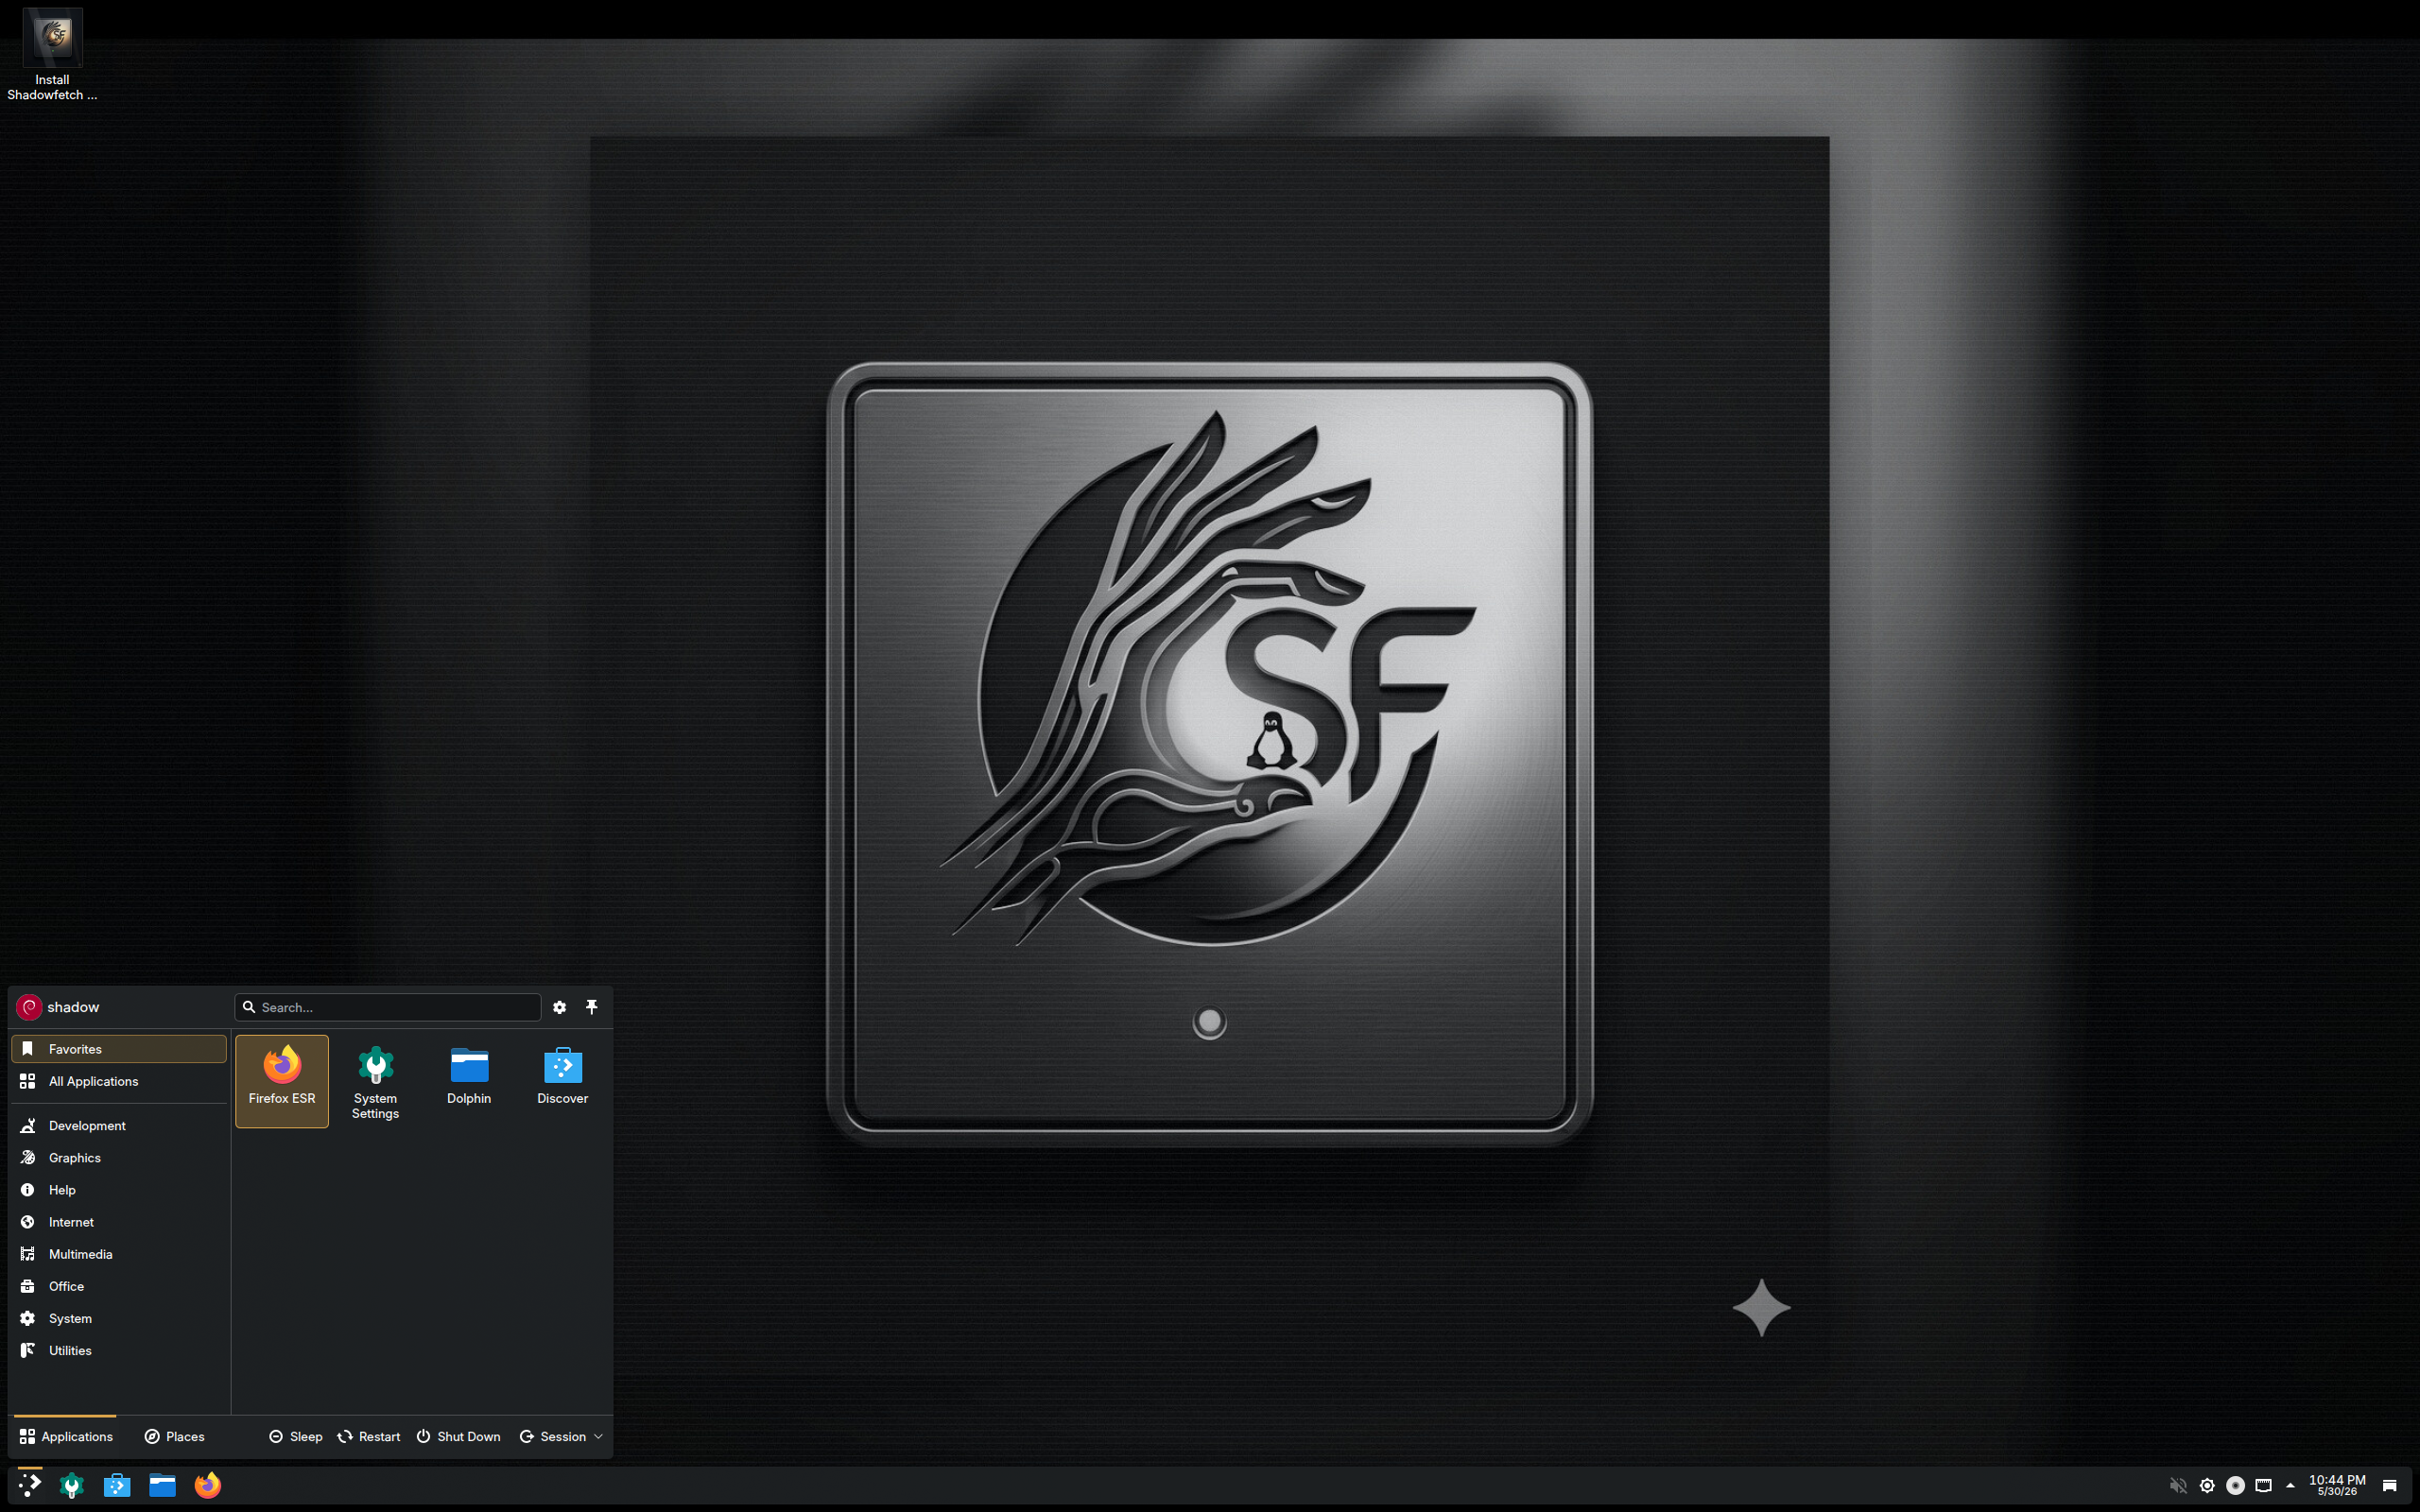
Task: Switch to the Applications tab
Action: coord(66,1436)
